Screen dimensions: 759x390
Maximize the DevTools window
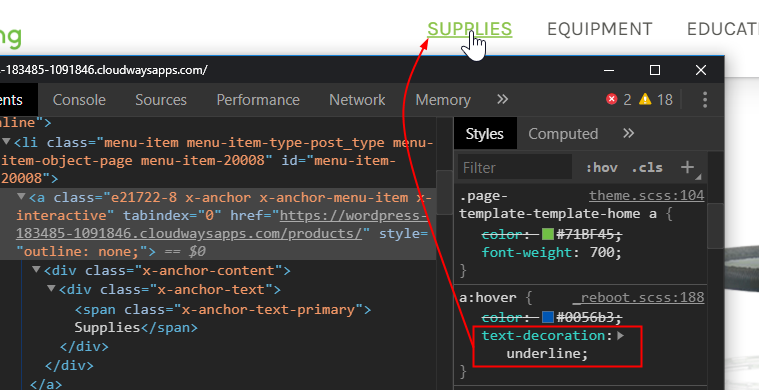coord(655,70)
